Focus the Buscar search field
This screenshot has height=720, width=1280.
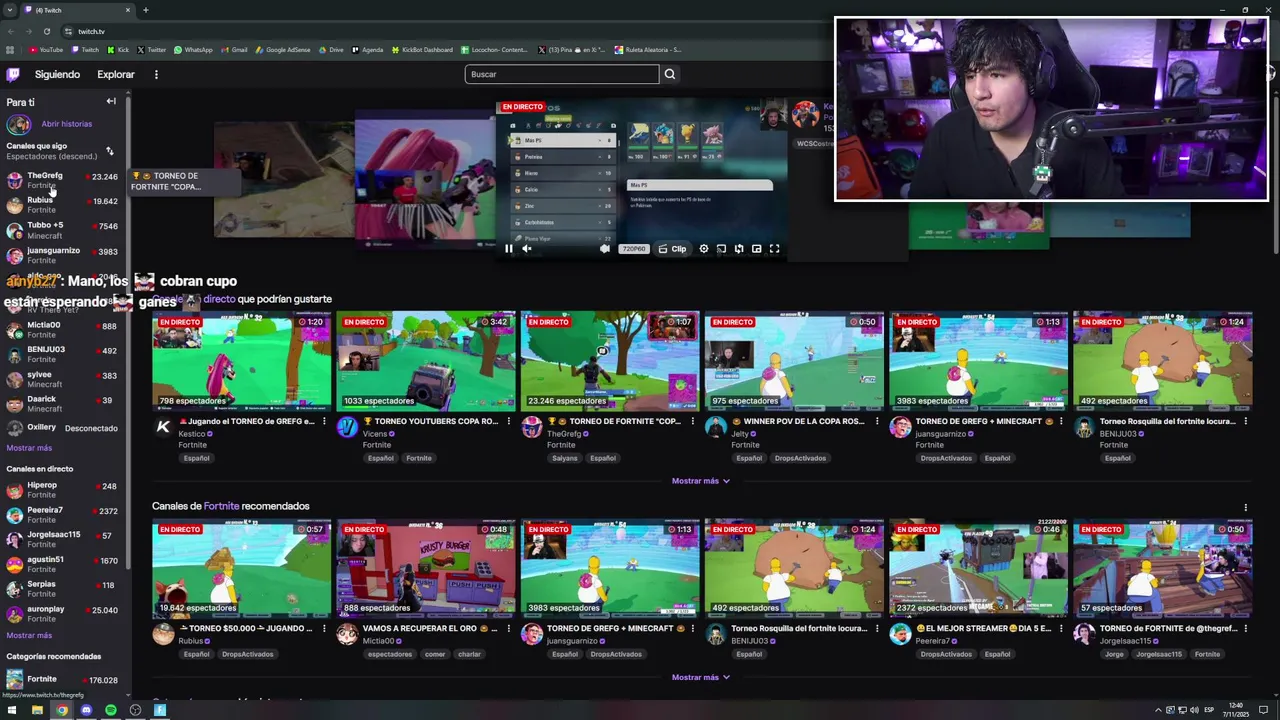(562, 74)
